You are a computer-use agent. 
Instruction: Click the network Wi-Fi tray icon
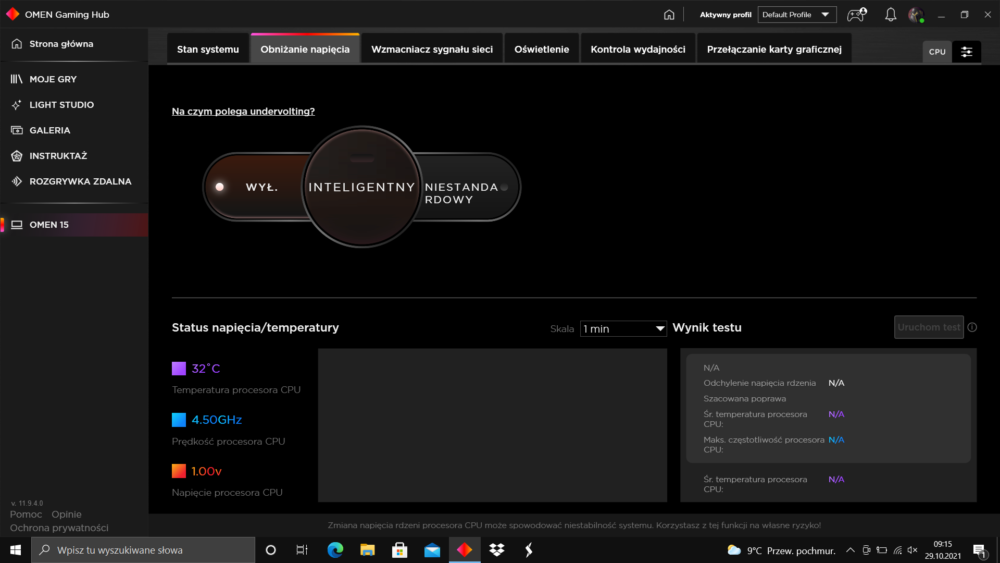pos(897,550)
